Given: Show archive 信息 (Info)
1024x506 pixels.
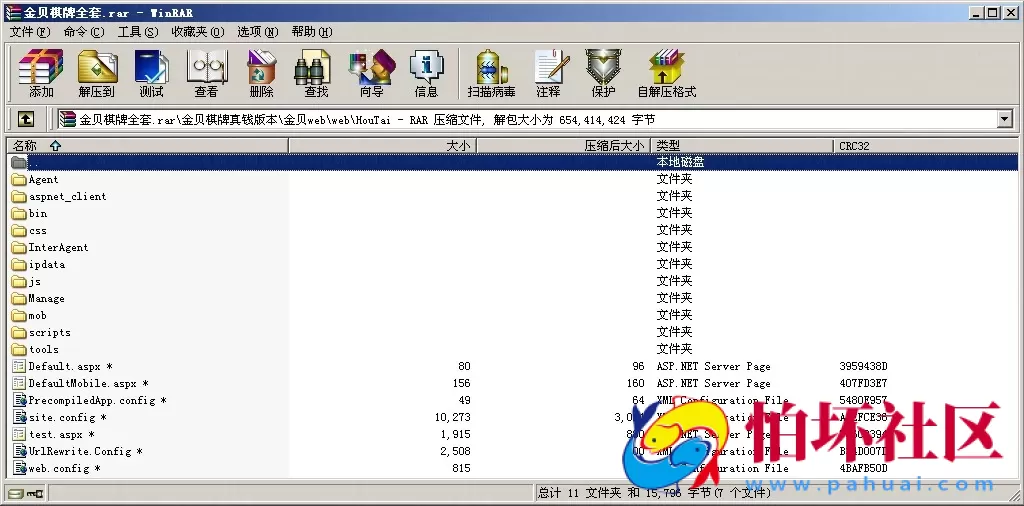Looking at the screenshot, I should (426, 72).
